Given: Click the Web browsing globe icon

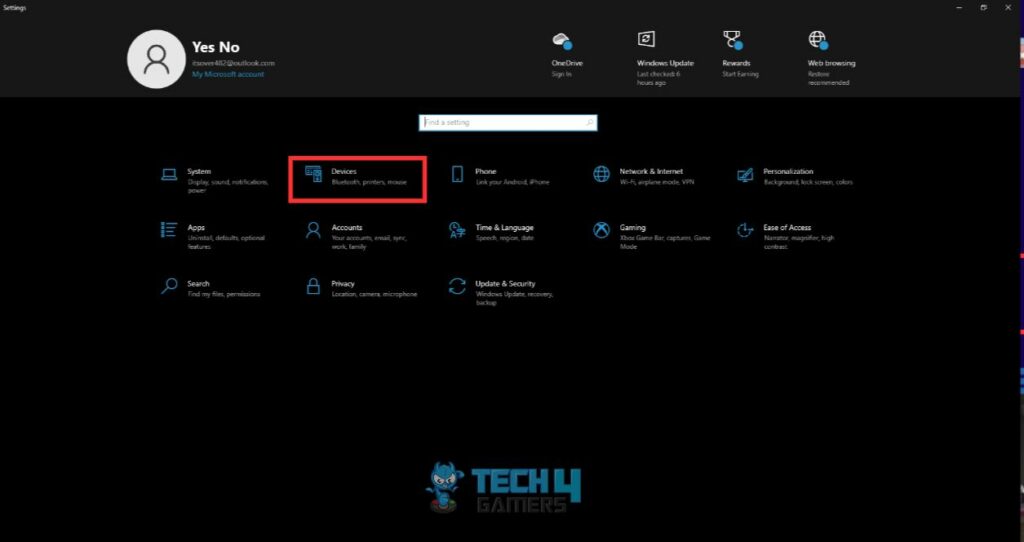Looking at the screenshot, I should pos(818,40).
